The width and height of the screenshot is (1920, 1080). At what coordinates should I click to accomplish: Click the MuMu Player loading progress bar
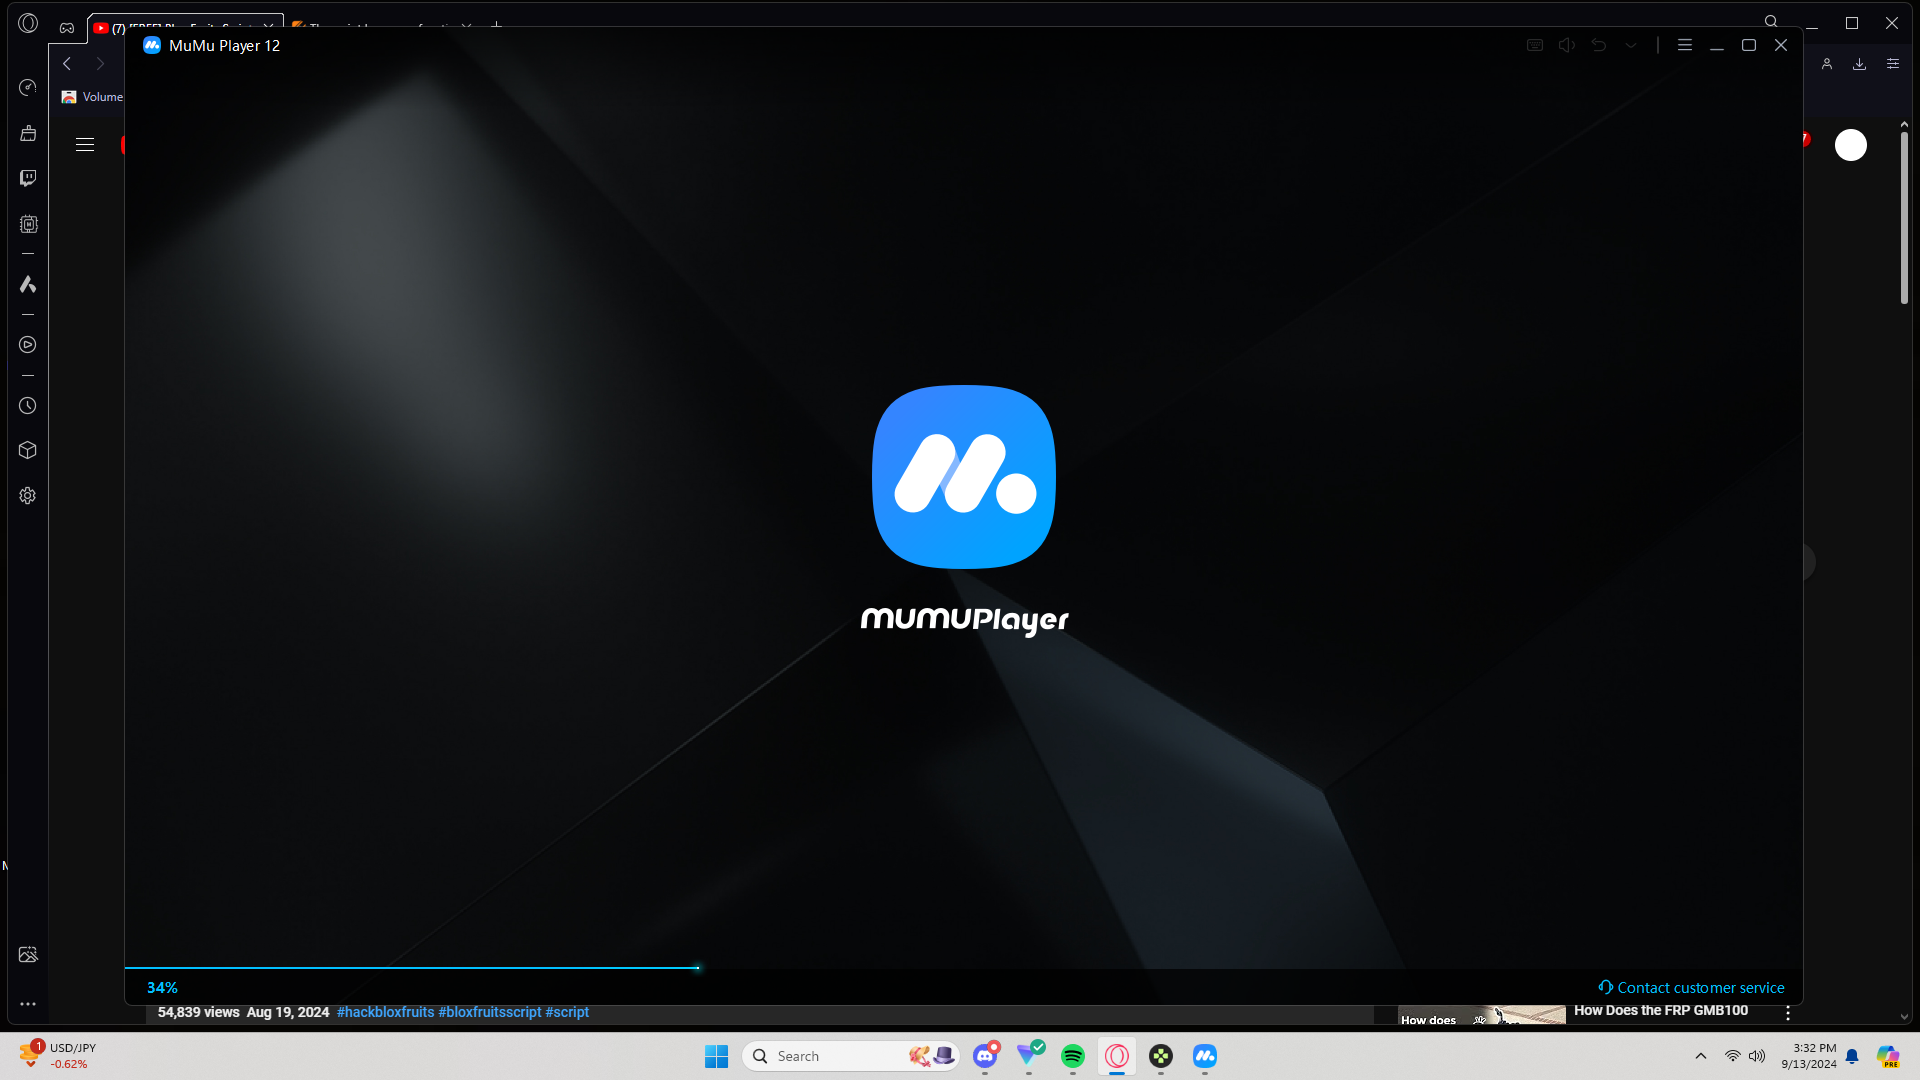pos(963,968)
